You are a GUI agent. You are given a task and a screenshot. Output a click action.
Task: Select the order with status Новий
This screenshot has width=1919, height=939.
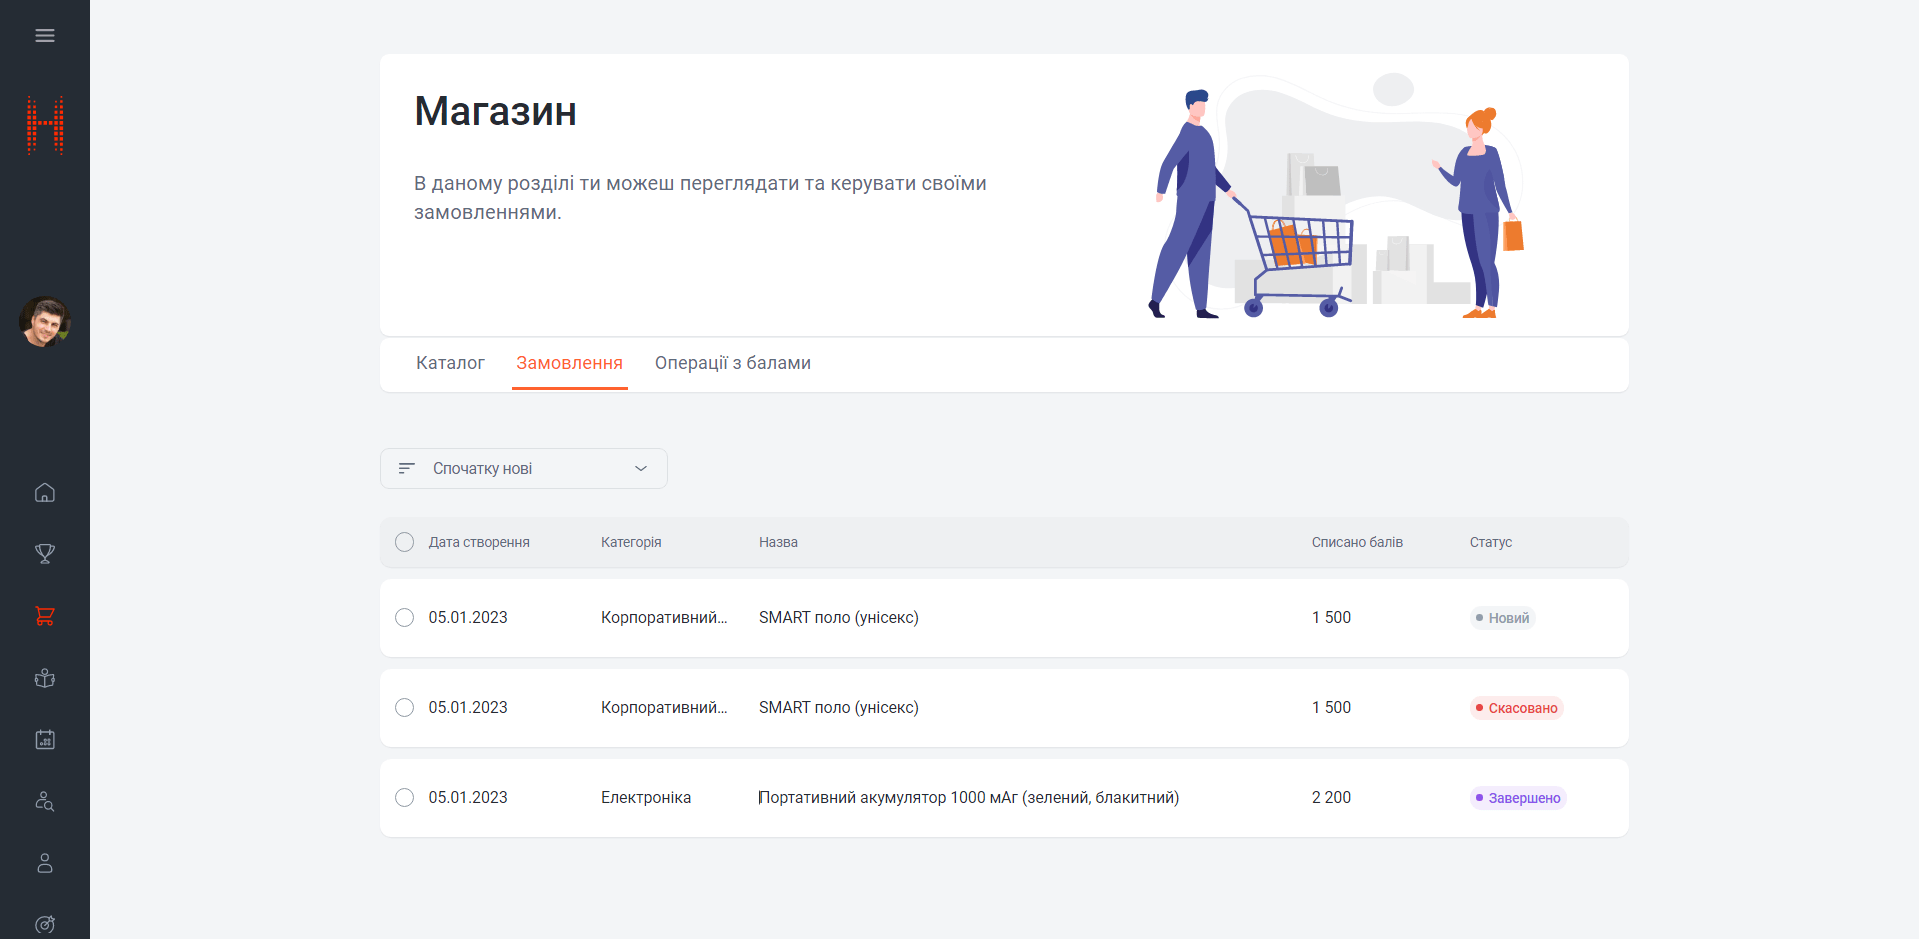pos(404,618)
